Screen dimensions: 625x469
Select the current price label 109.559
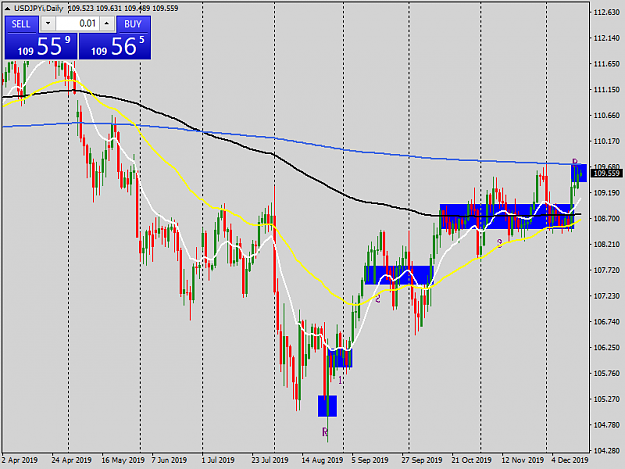coord(607,173)
